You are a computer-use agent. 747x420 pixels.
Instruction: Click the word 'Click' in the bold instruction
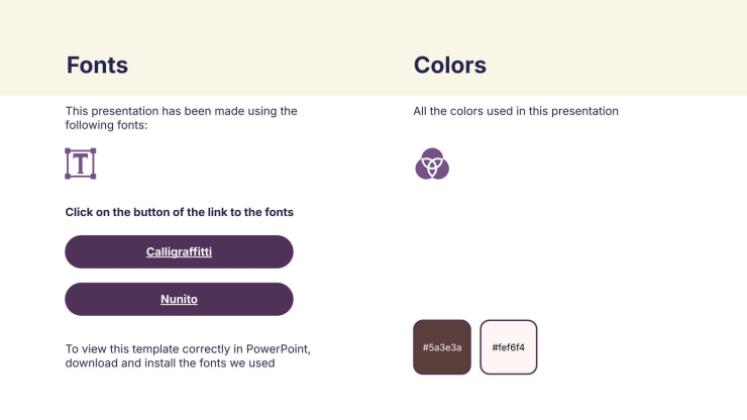tap(79, 212)
